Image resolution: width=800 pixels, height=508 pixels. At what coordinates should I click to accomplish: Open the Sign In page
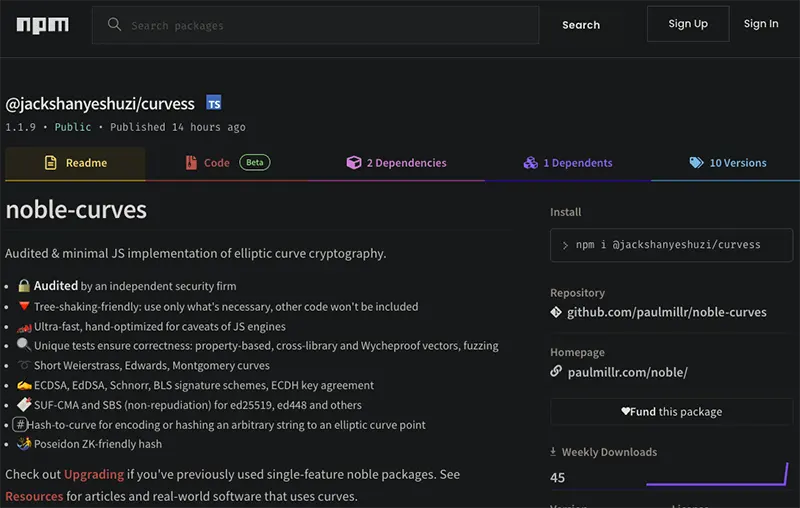761,24
